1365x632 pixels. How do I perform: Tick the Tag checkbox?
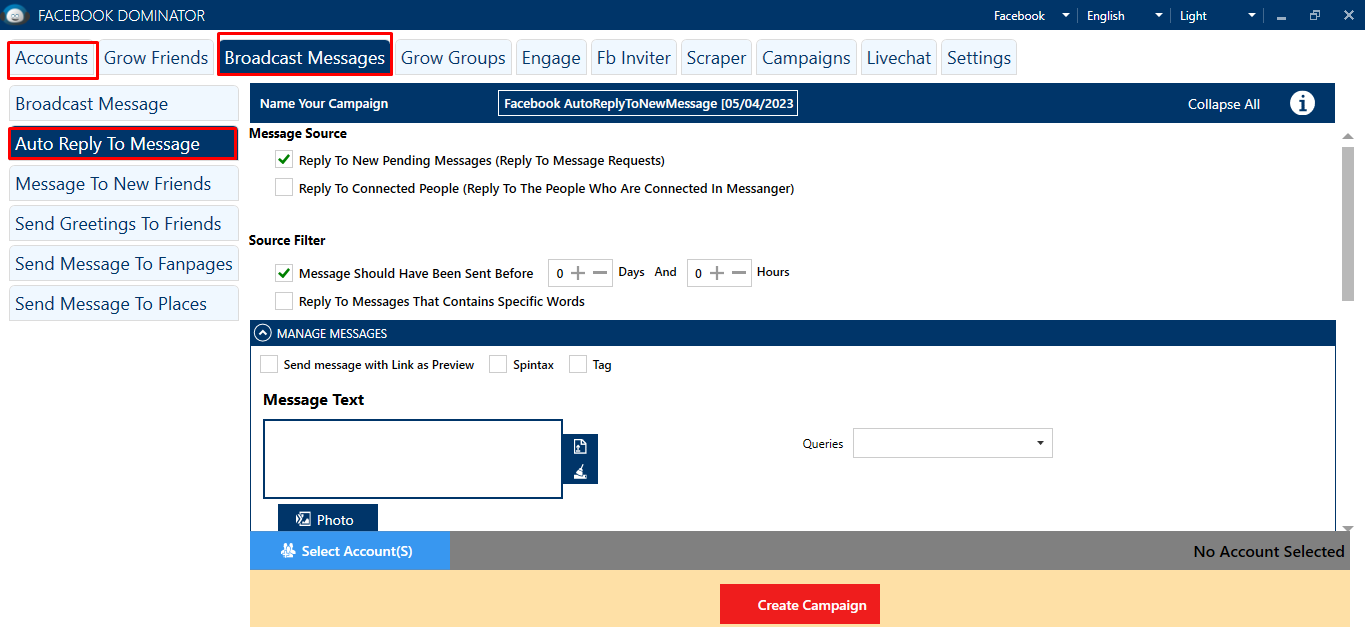tap(578, 365)
